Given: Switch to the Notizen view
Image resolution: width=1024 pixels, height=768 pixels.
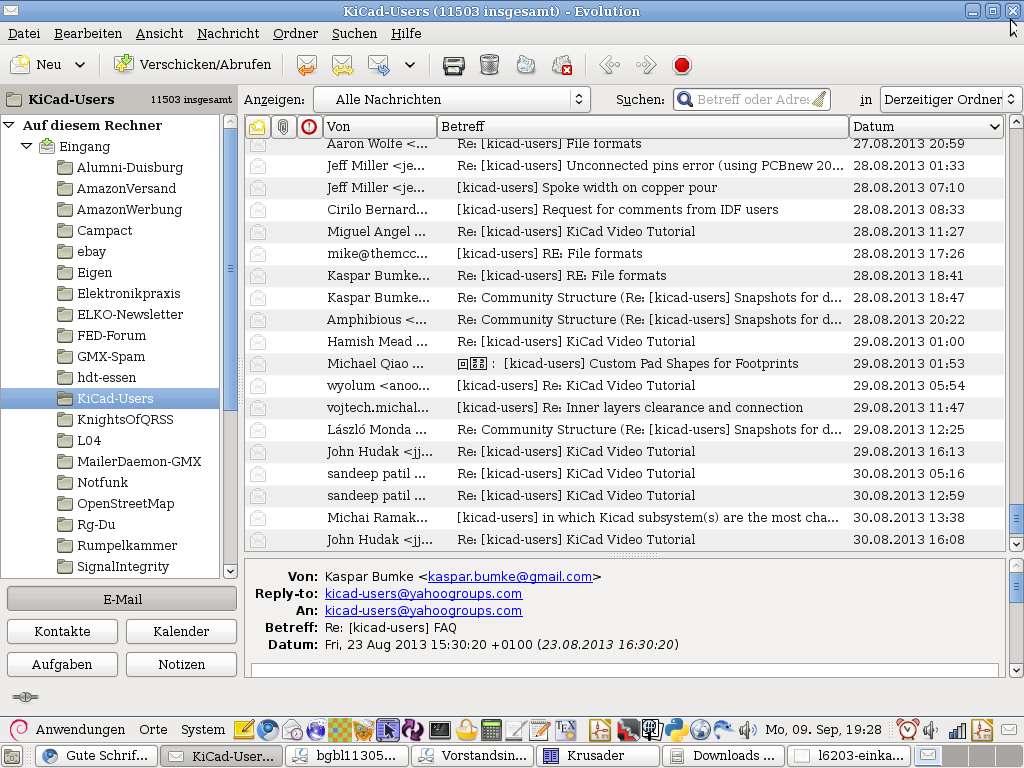Looking at the screenshot, I should tap(181, 664).
